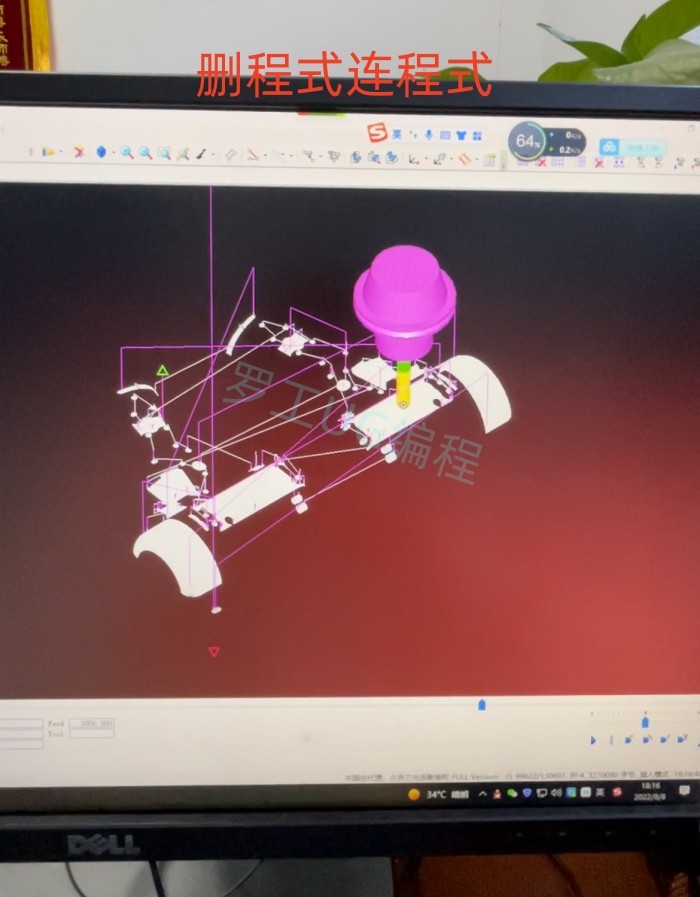
Task: Click the zoom out magnifier icon
Action: click(x=145, y=153)
